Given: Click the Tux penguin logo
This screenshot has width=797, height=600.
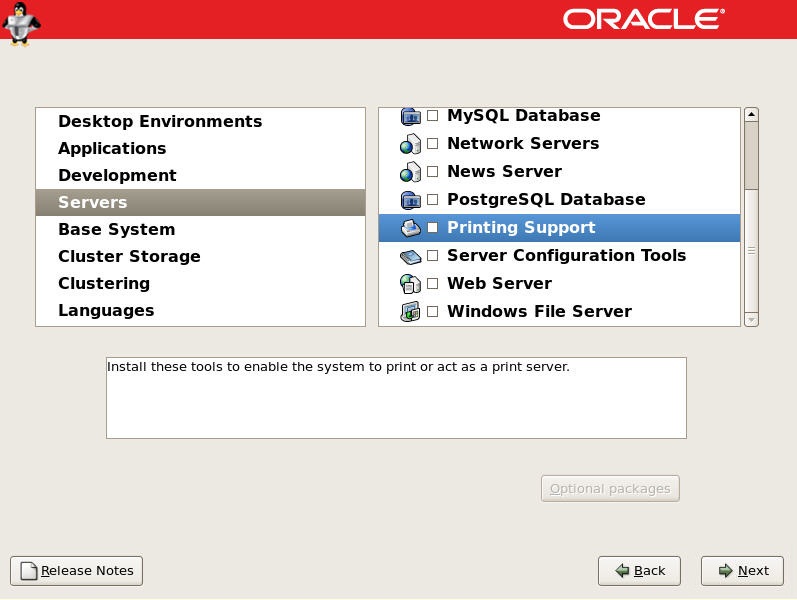Looking at the screenshot, I should (21, 23).
